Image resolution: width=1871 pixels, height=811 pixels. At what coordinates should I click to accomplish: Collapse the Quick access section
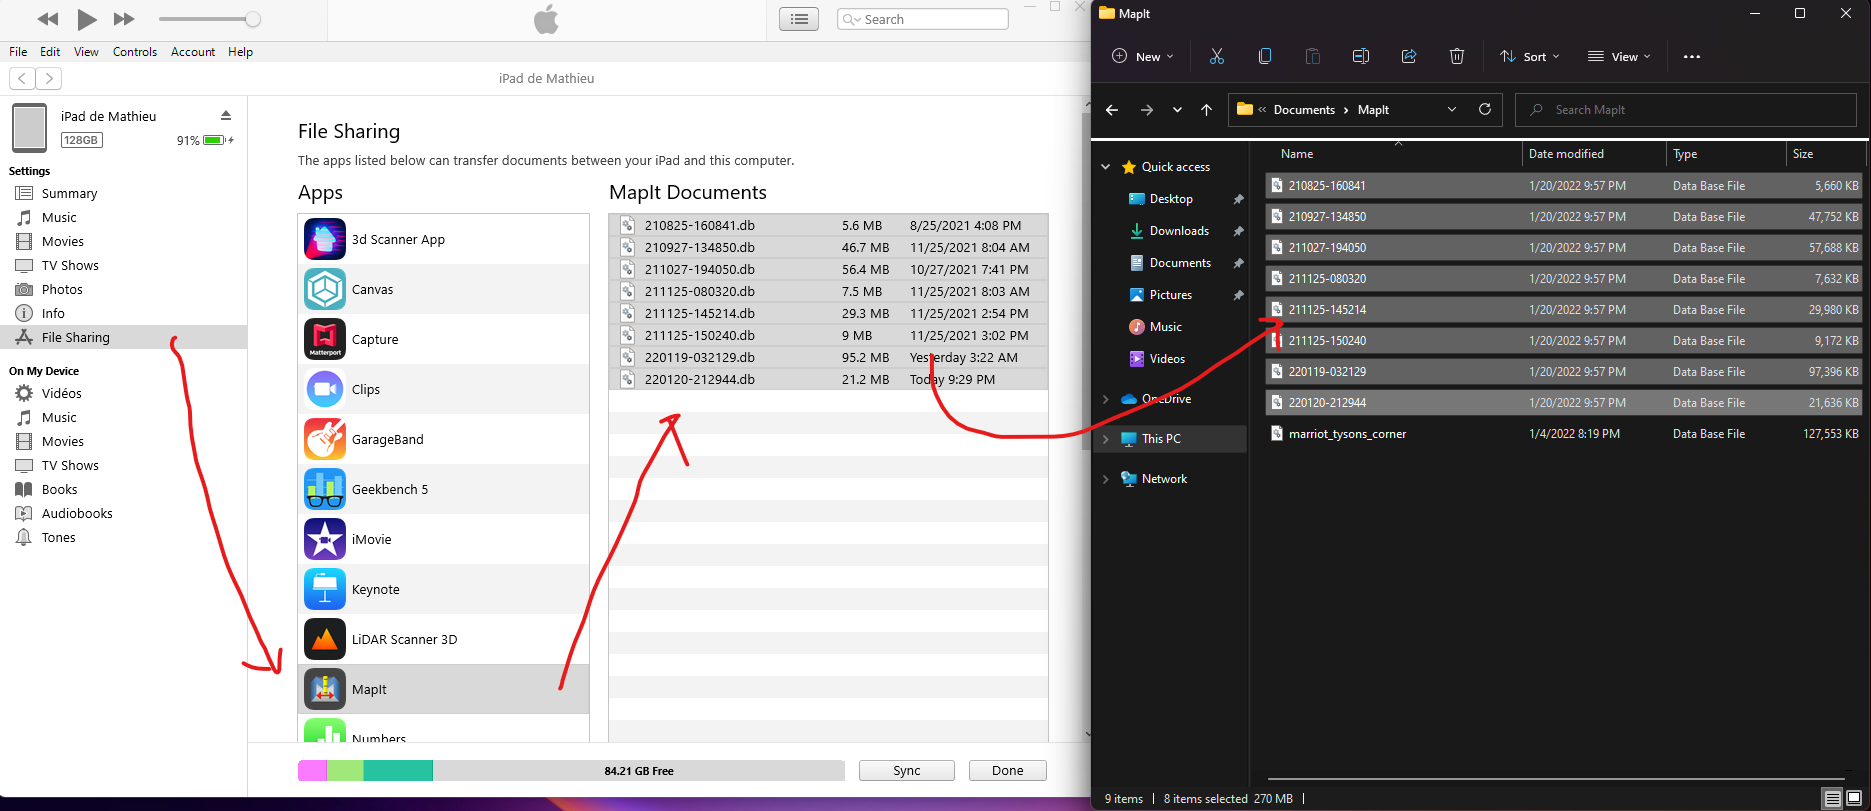[1105, 167]
